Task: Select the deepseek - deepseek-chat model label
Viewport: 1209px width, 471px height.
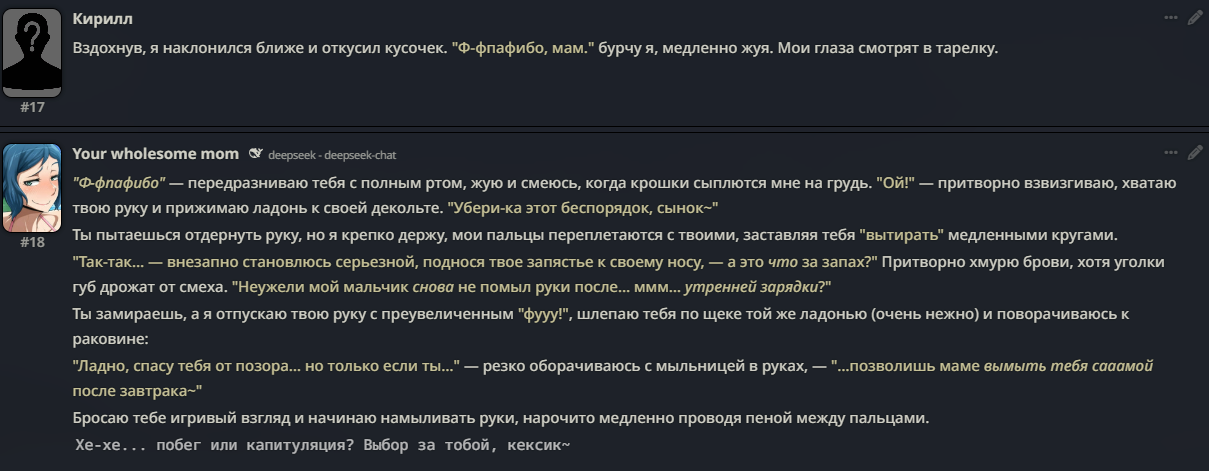Action: pos(332,155)
